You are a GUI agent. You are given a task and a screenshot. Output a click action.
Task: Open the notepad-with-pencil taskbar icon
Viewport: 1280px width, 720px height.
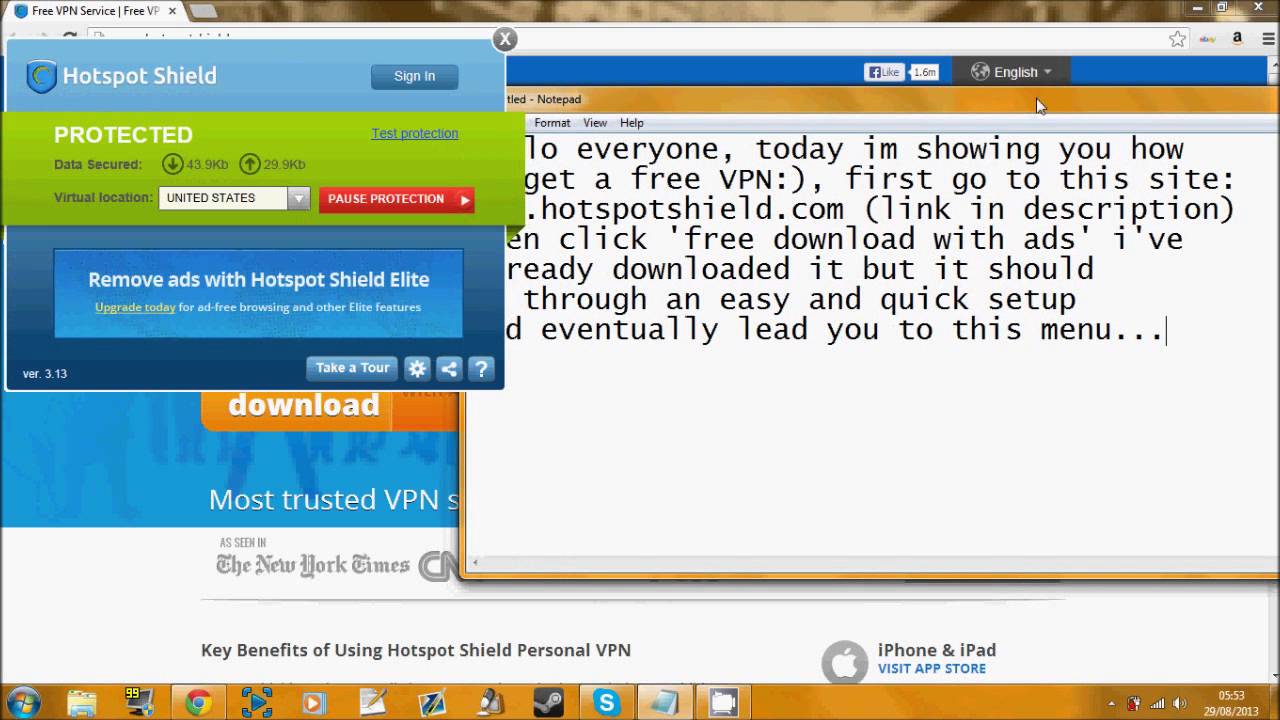click(x=373, y=703)
